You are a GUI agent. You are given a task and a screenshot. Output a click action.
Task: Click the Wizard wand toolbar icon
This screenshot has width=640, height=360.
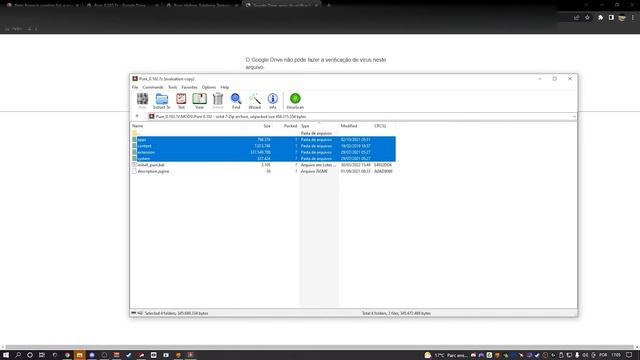[x=255, y=101]
